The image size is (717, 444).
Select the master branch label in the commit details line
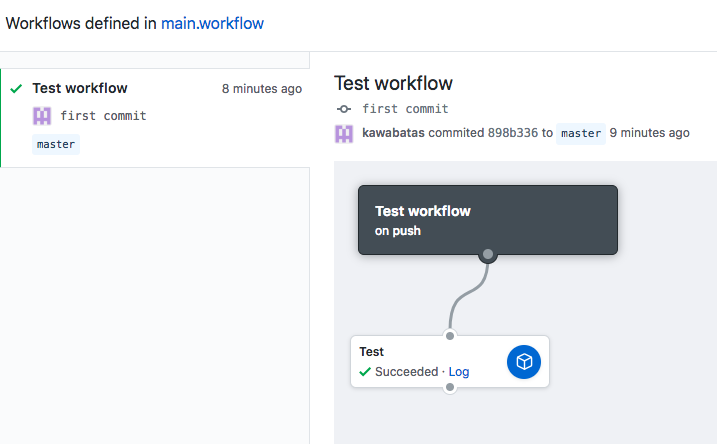(581, 134)
